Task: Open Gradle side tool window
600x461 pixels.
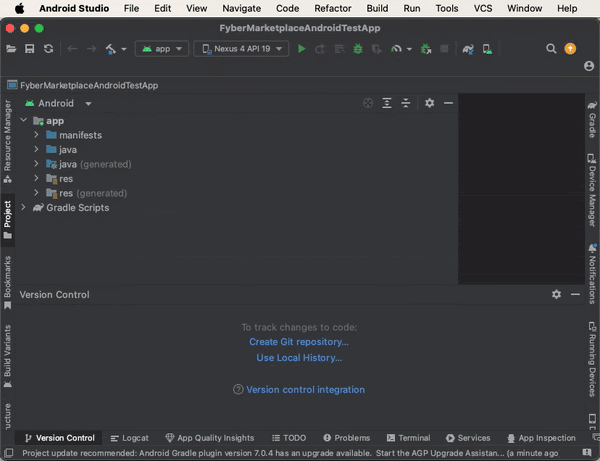Action: pos(592,119)
